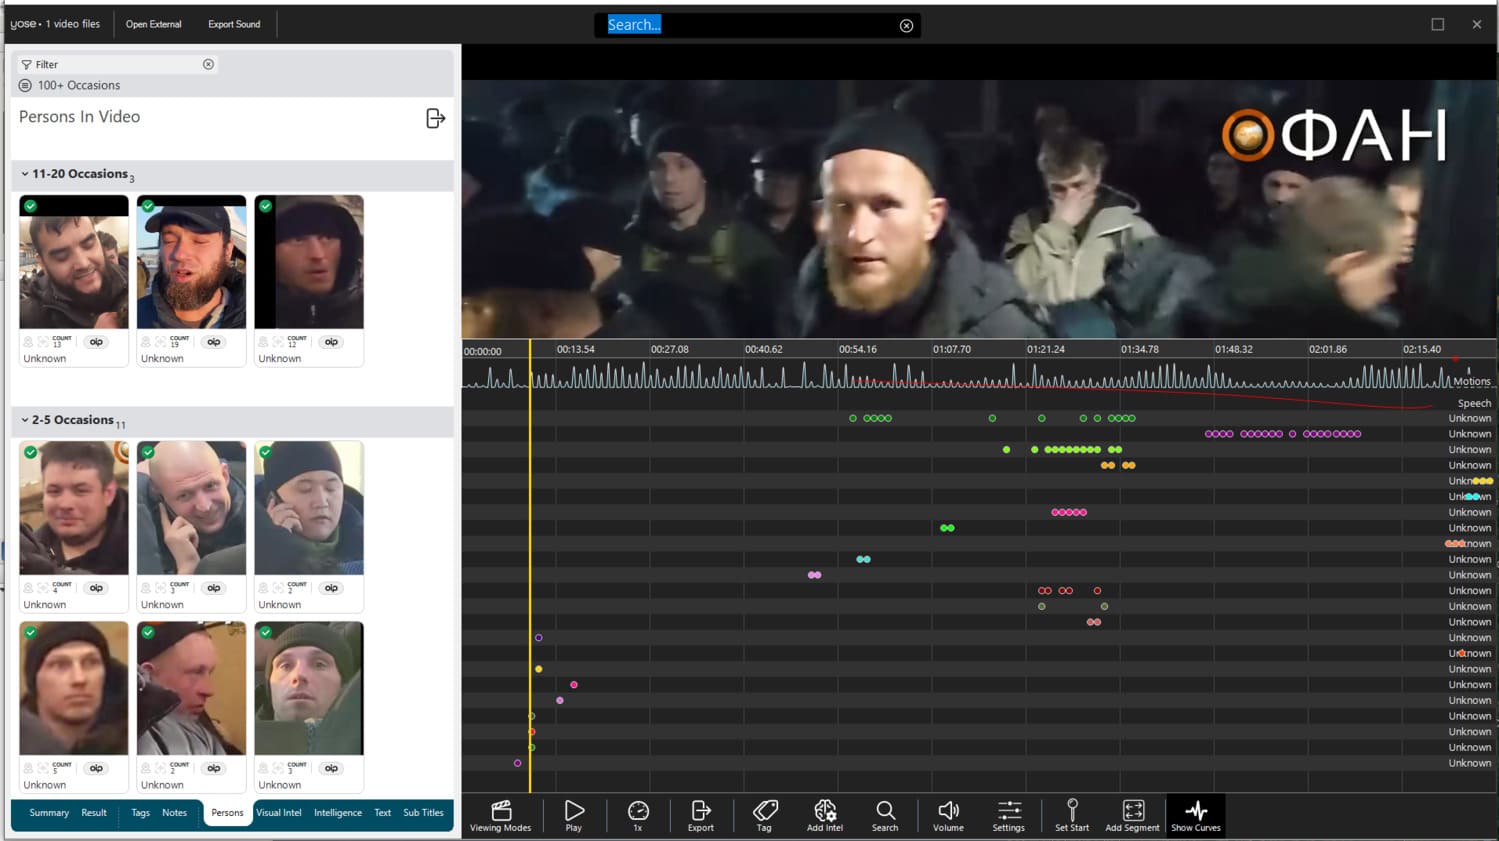Click the Export Sound button

tap(234, 24)
